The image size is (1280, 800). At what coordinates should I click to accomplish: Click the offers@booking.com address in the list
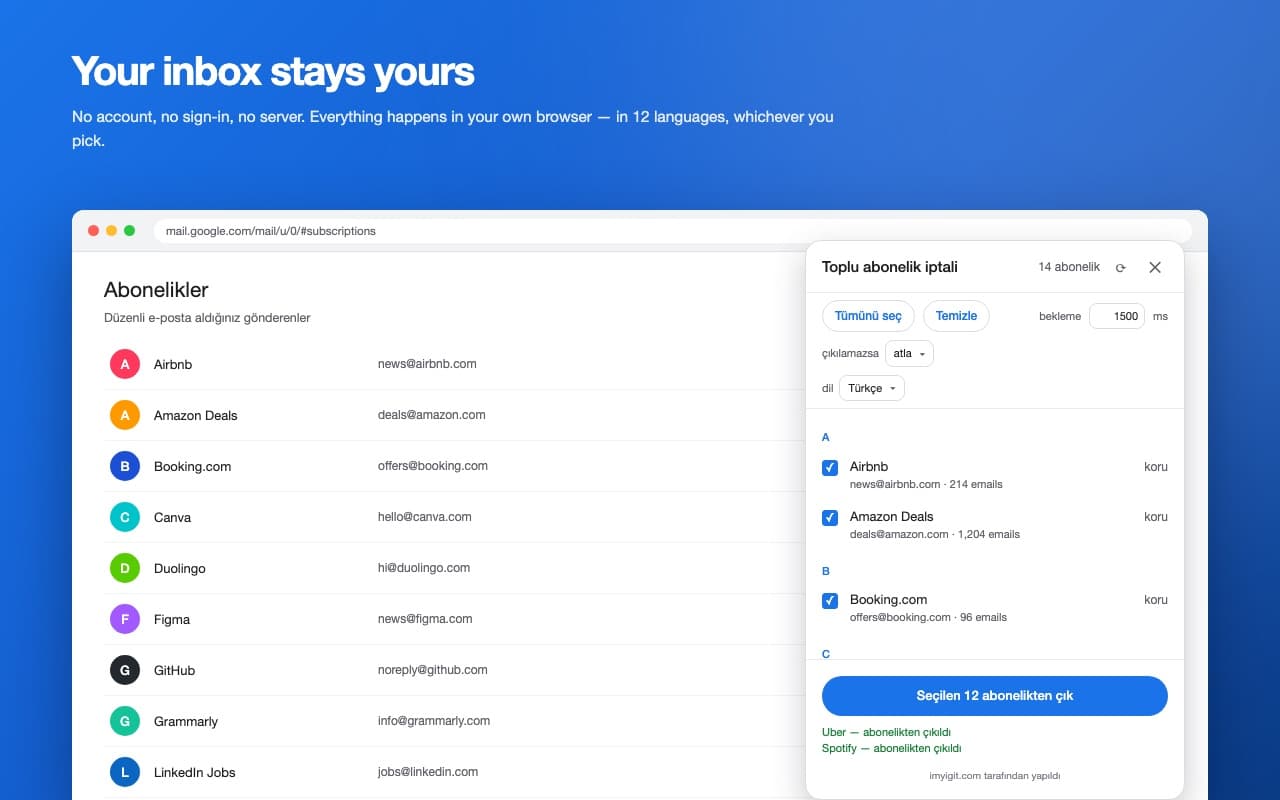(x=433, y=466)
